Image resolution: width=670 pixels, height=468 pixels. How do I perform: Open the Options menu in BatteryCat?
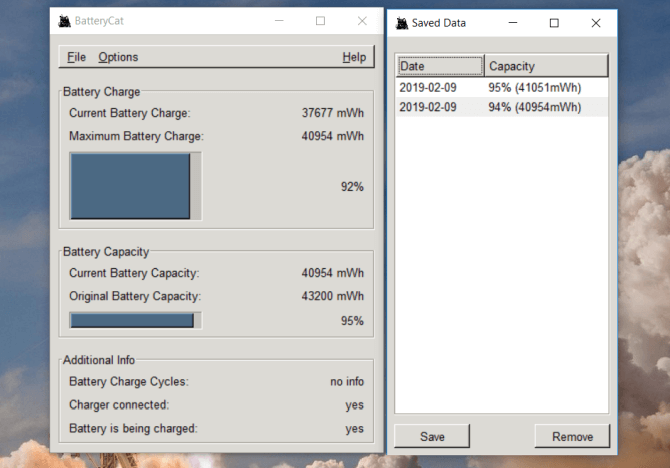coord(118,57)
